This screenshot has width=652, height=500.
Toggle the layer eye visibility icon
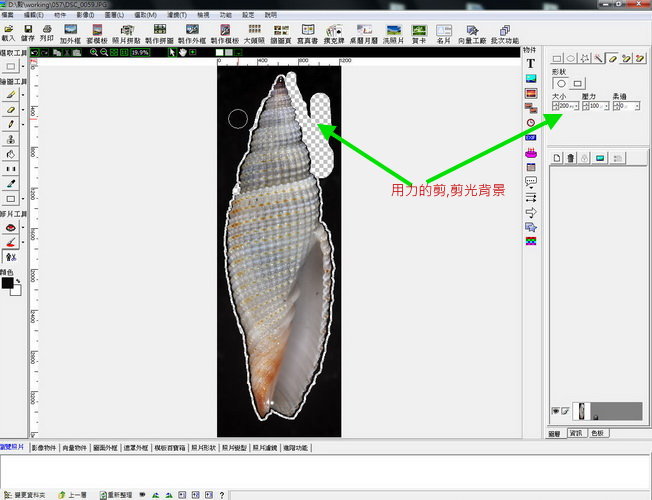tap(555, 411)
